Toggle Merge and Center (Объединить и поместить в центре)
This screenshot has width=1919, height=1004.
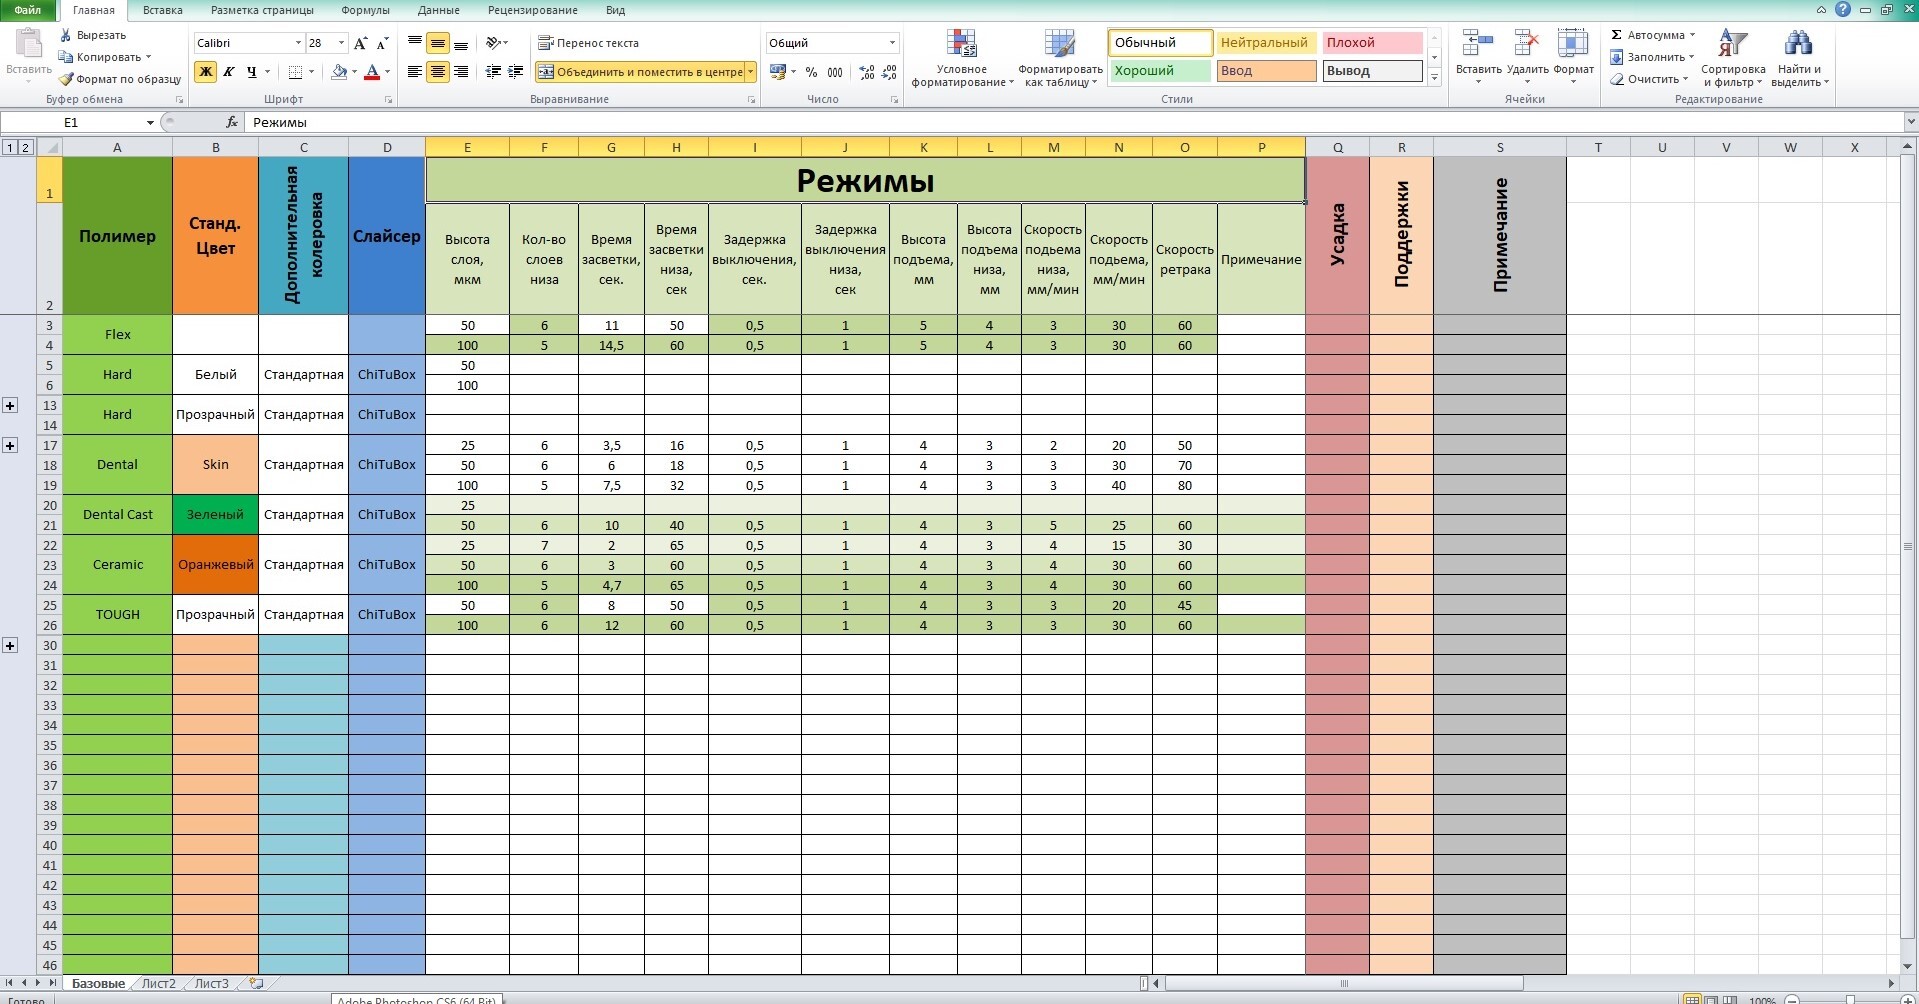640,72
